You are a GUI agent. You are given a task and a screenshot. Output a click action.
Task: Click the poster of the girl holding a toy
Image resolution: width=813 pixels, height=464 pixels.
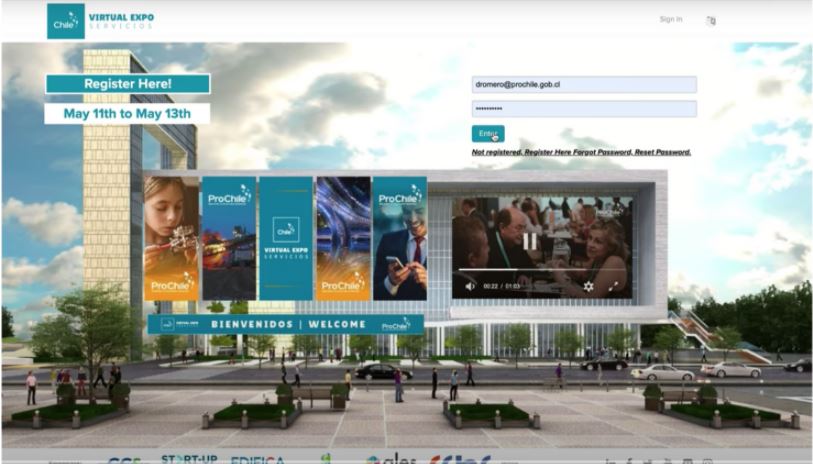(171, 238)
